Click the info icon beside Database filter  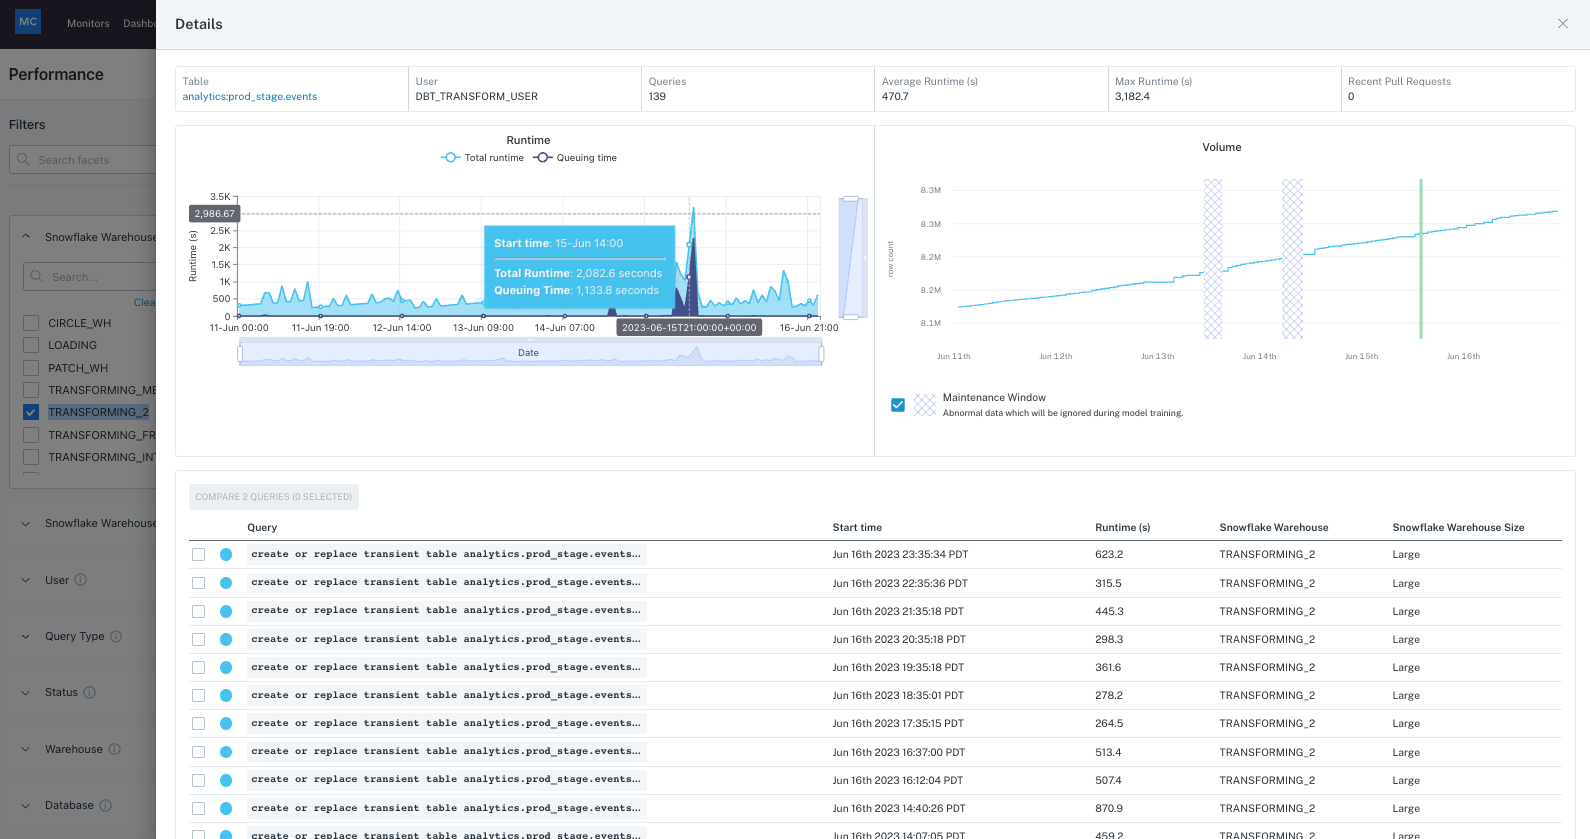(106, 805)
